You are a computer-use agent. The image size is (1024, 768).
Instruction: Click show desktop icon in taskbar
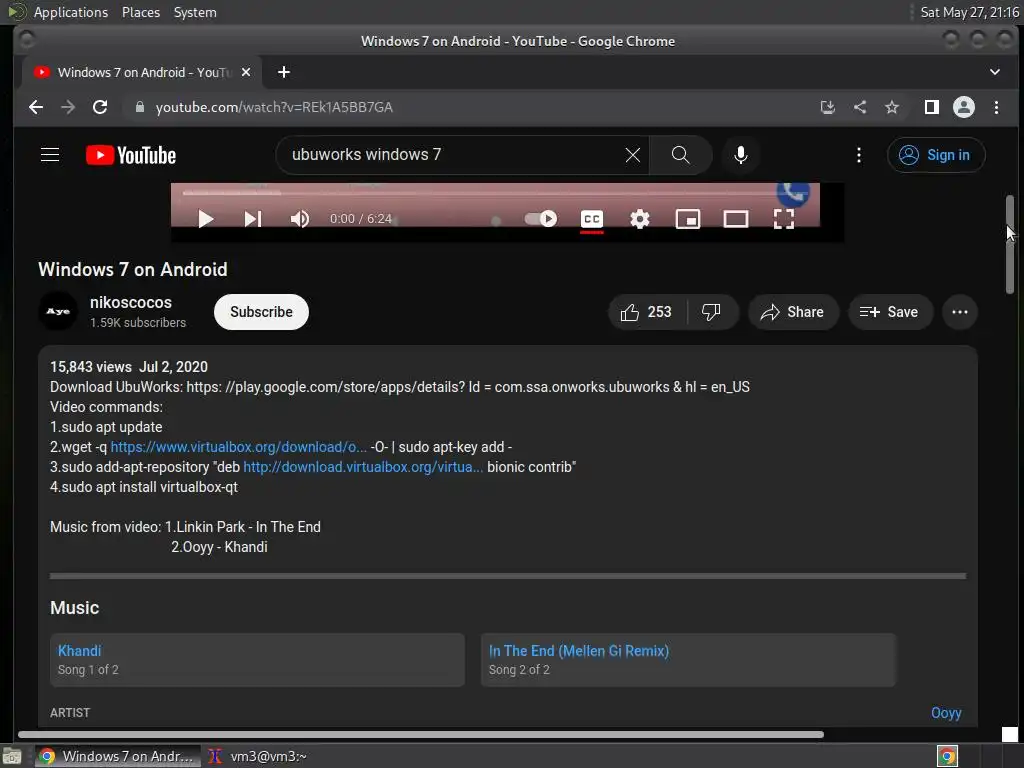tap(12, 756)
